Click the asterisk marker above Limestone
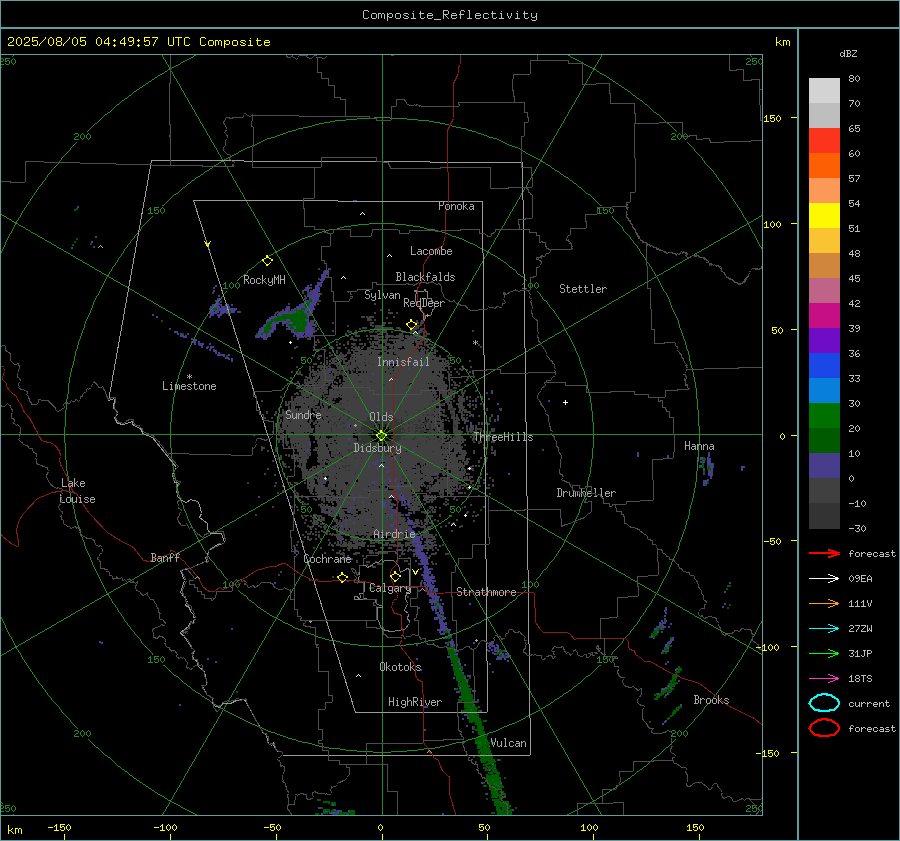The image size is (900, 841). 189,377
